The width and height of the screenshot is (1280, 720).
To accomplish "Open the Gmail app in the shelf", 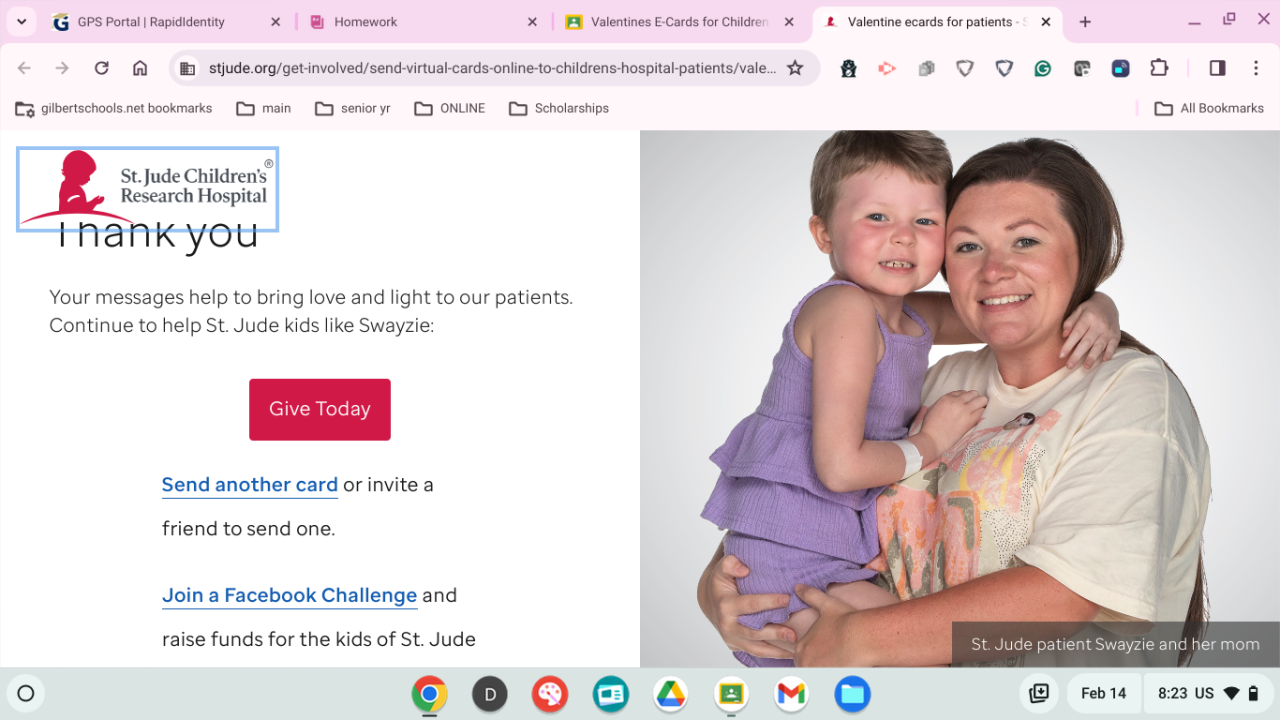I will click(x=791, y=693).
